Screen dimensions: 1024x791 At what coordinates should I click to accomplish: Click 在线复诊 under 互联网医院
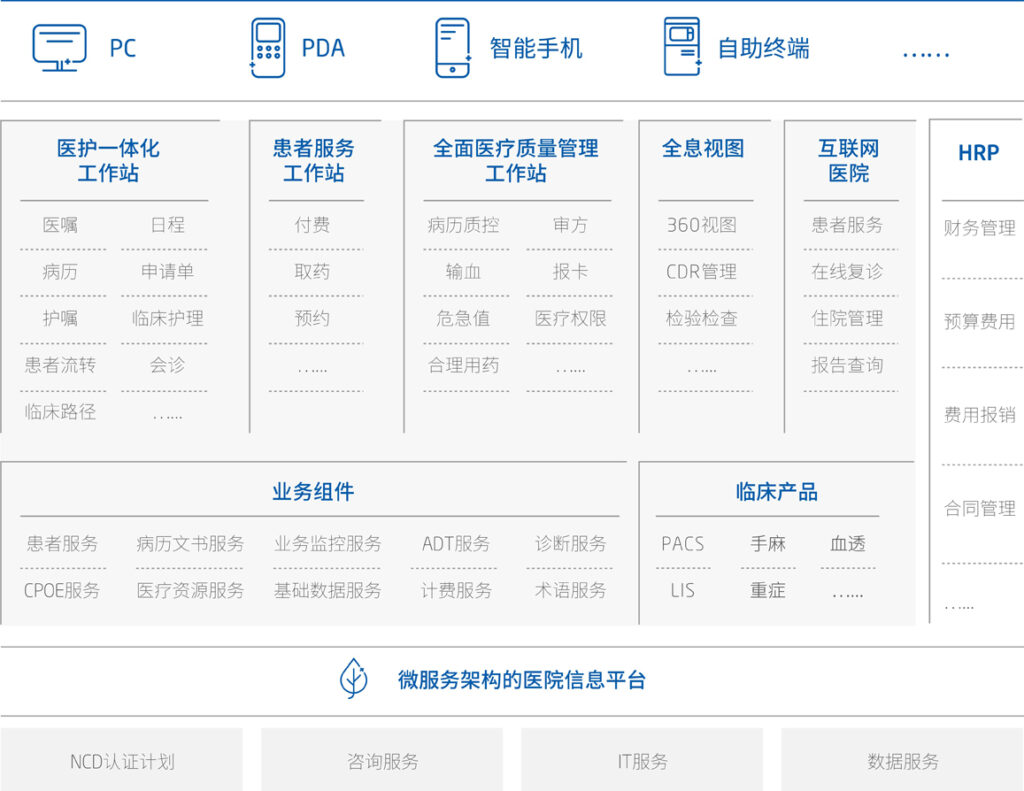pyautogui.click(x=847, y=271)
